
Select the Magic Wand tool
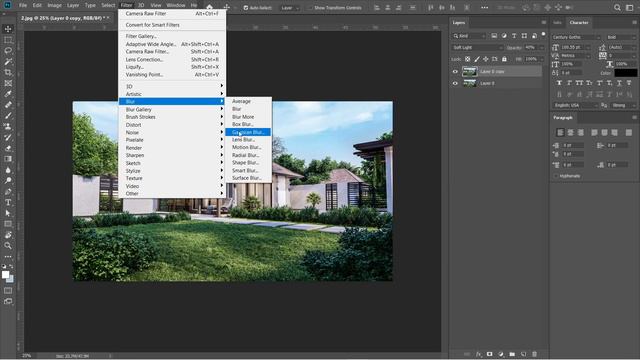8,62
